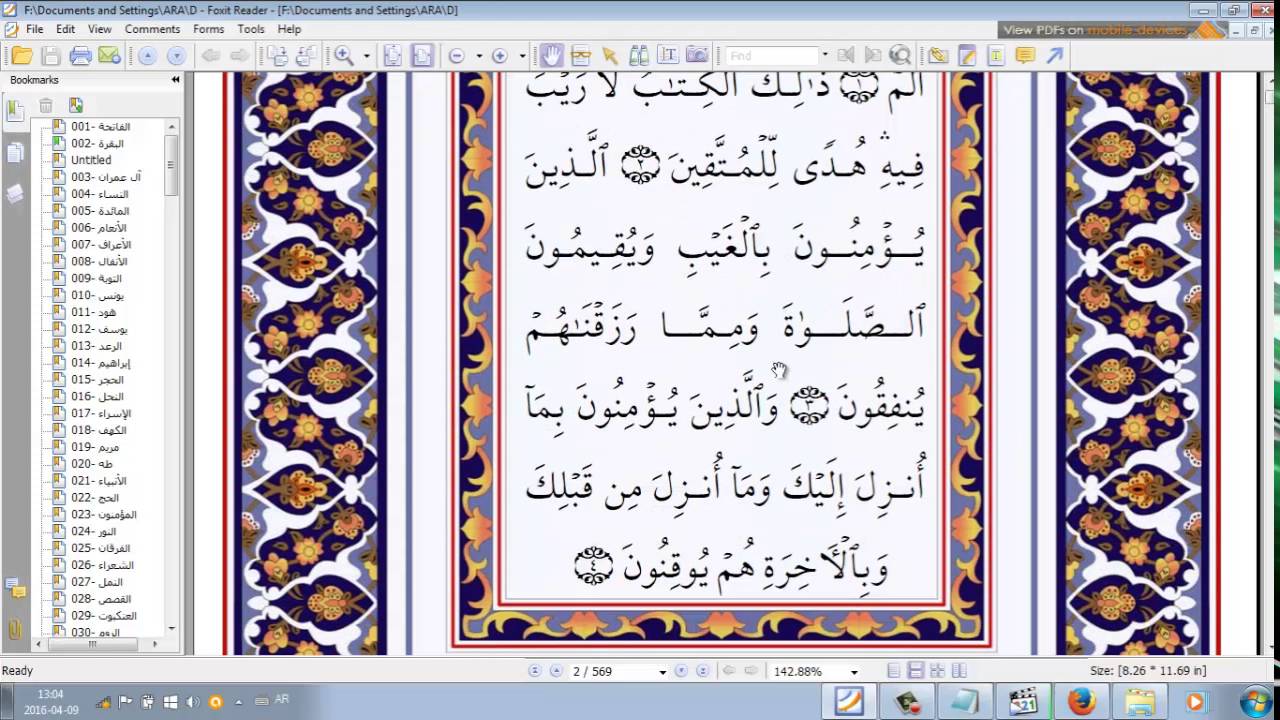Viewport: 1280px width, 720px height.
Task: Print the document with the printer icon
Action: pos(80,56)
